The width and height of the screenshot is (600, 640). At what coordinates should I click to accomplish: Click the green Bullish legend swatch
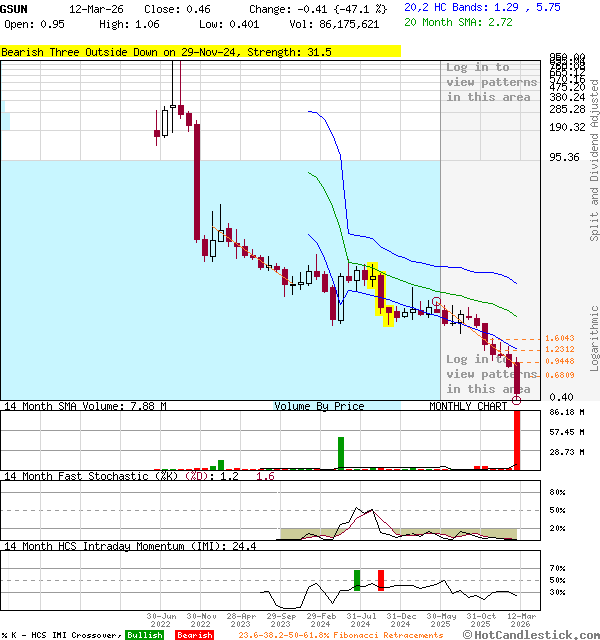pos(144,635)
